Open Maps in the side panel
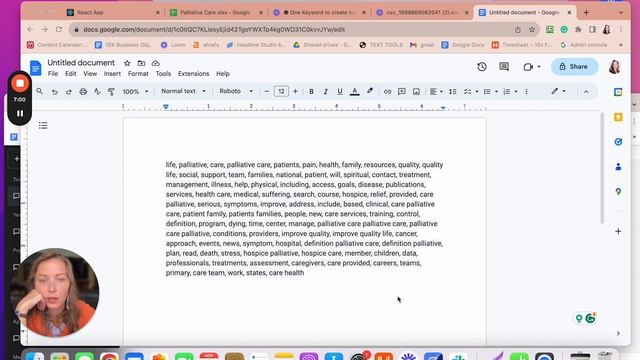The height and width of the screenshot is (360, 640). pos(618,191)
